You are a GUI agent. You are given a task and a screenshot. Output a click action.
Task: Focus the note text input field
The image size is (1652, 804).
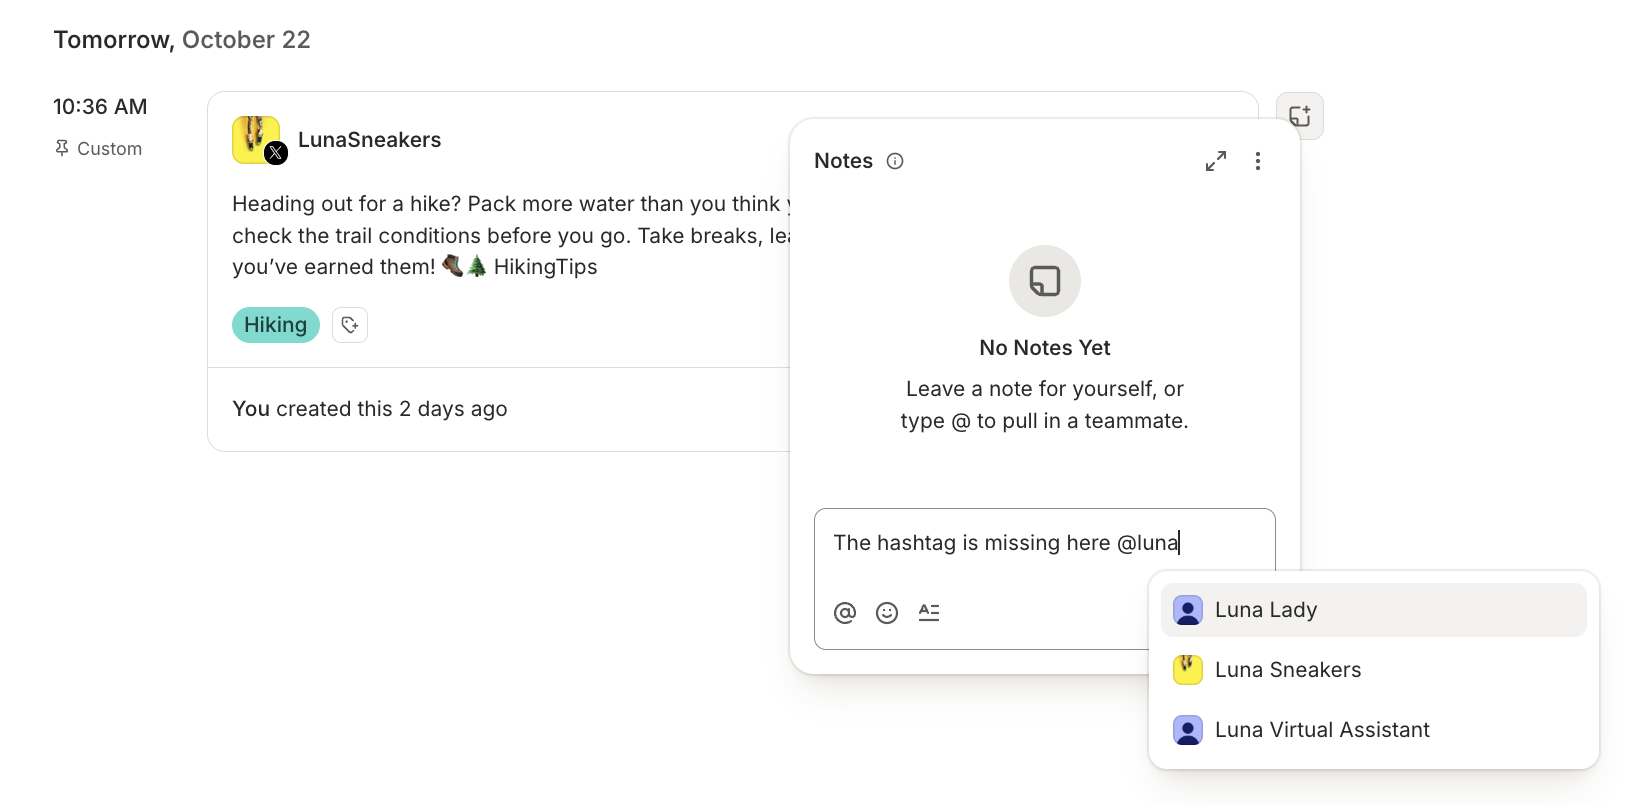[1045, 543]
